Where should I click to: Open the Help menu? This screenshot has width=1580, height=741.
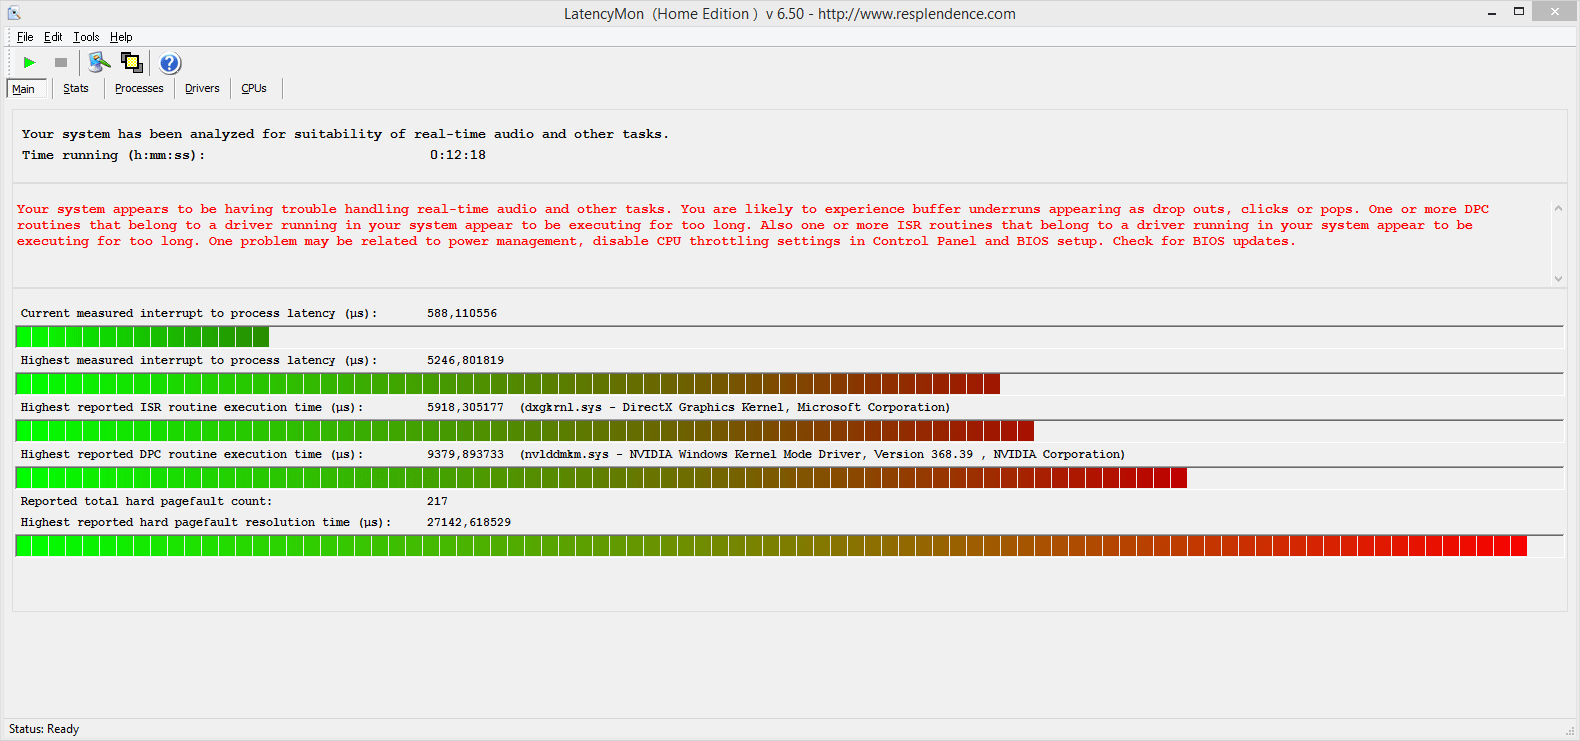pos(121,37)
